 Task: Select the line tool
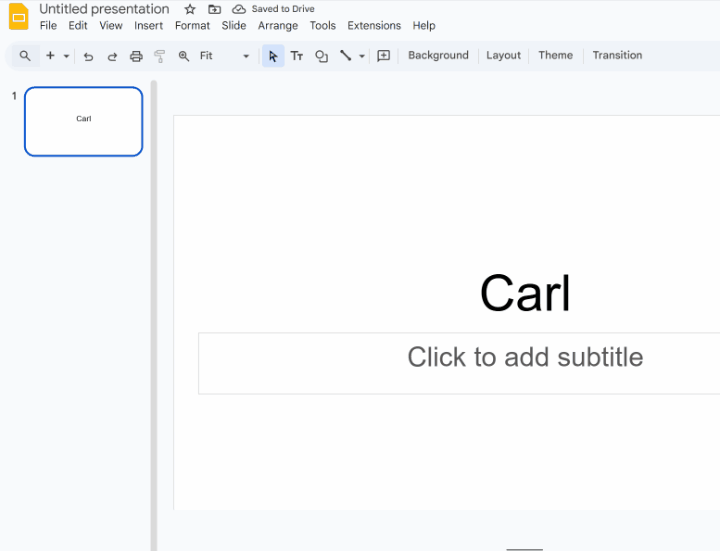pyautogui.click(x=345, y=56)
